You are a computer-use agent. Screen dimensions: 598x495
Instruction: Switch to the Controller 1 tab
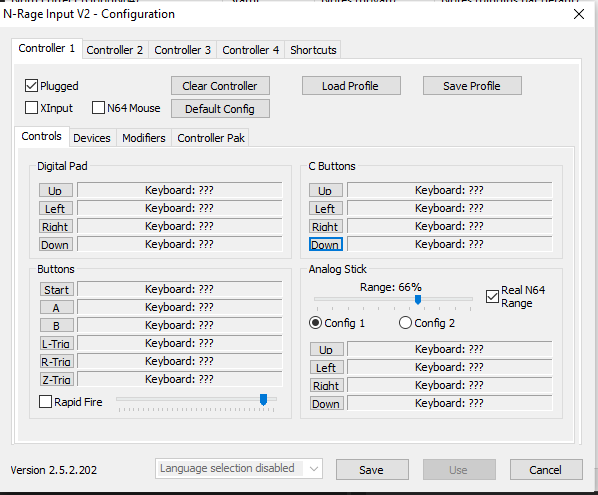tap(47, 48)
